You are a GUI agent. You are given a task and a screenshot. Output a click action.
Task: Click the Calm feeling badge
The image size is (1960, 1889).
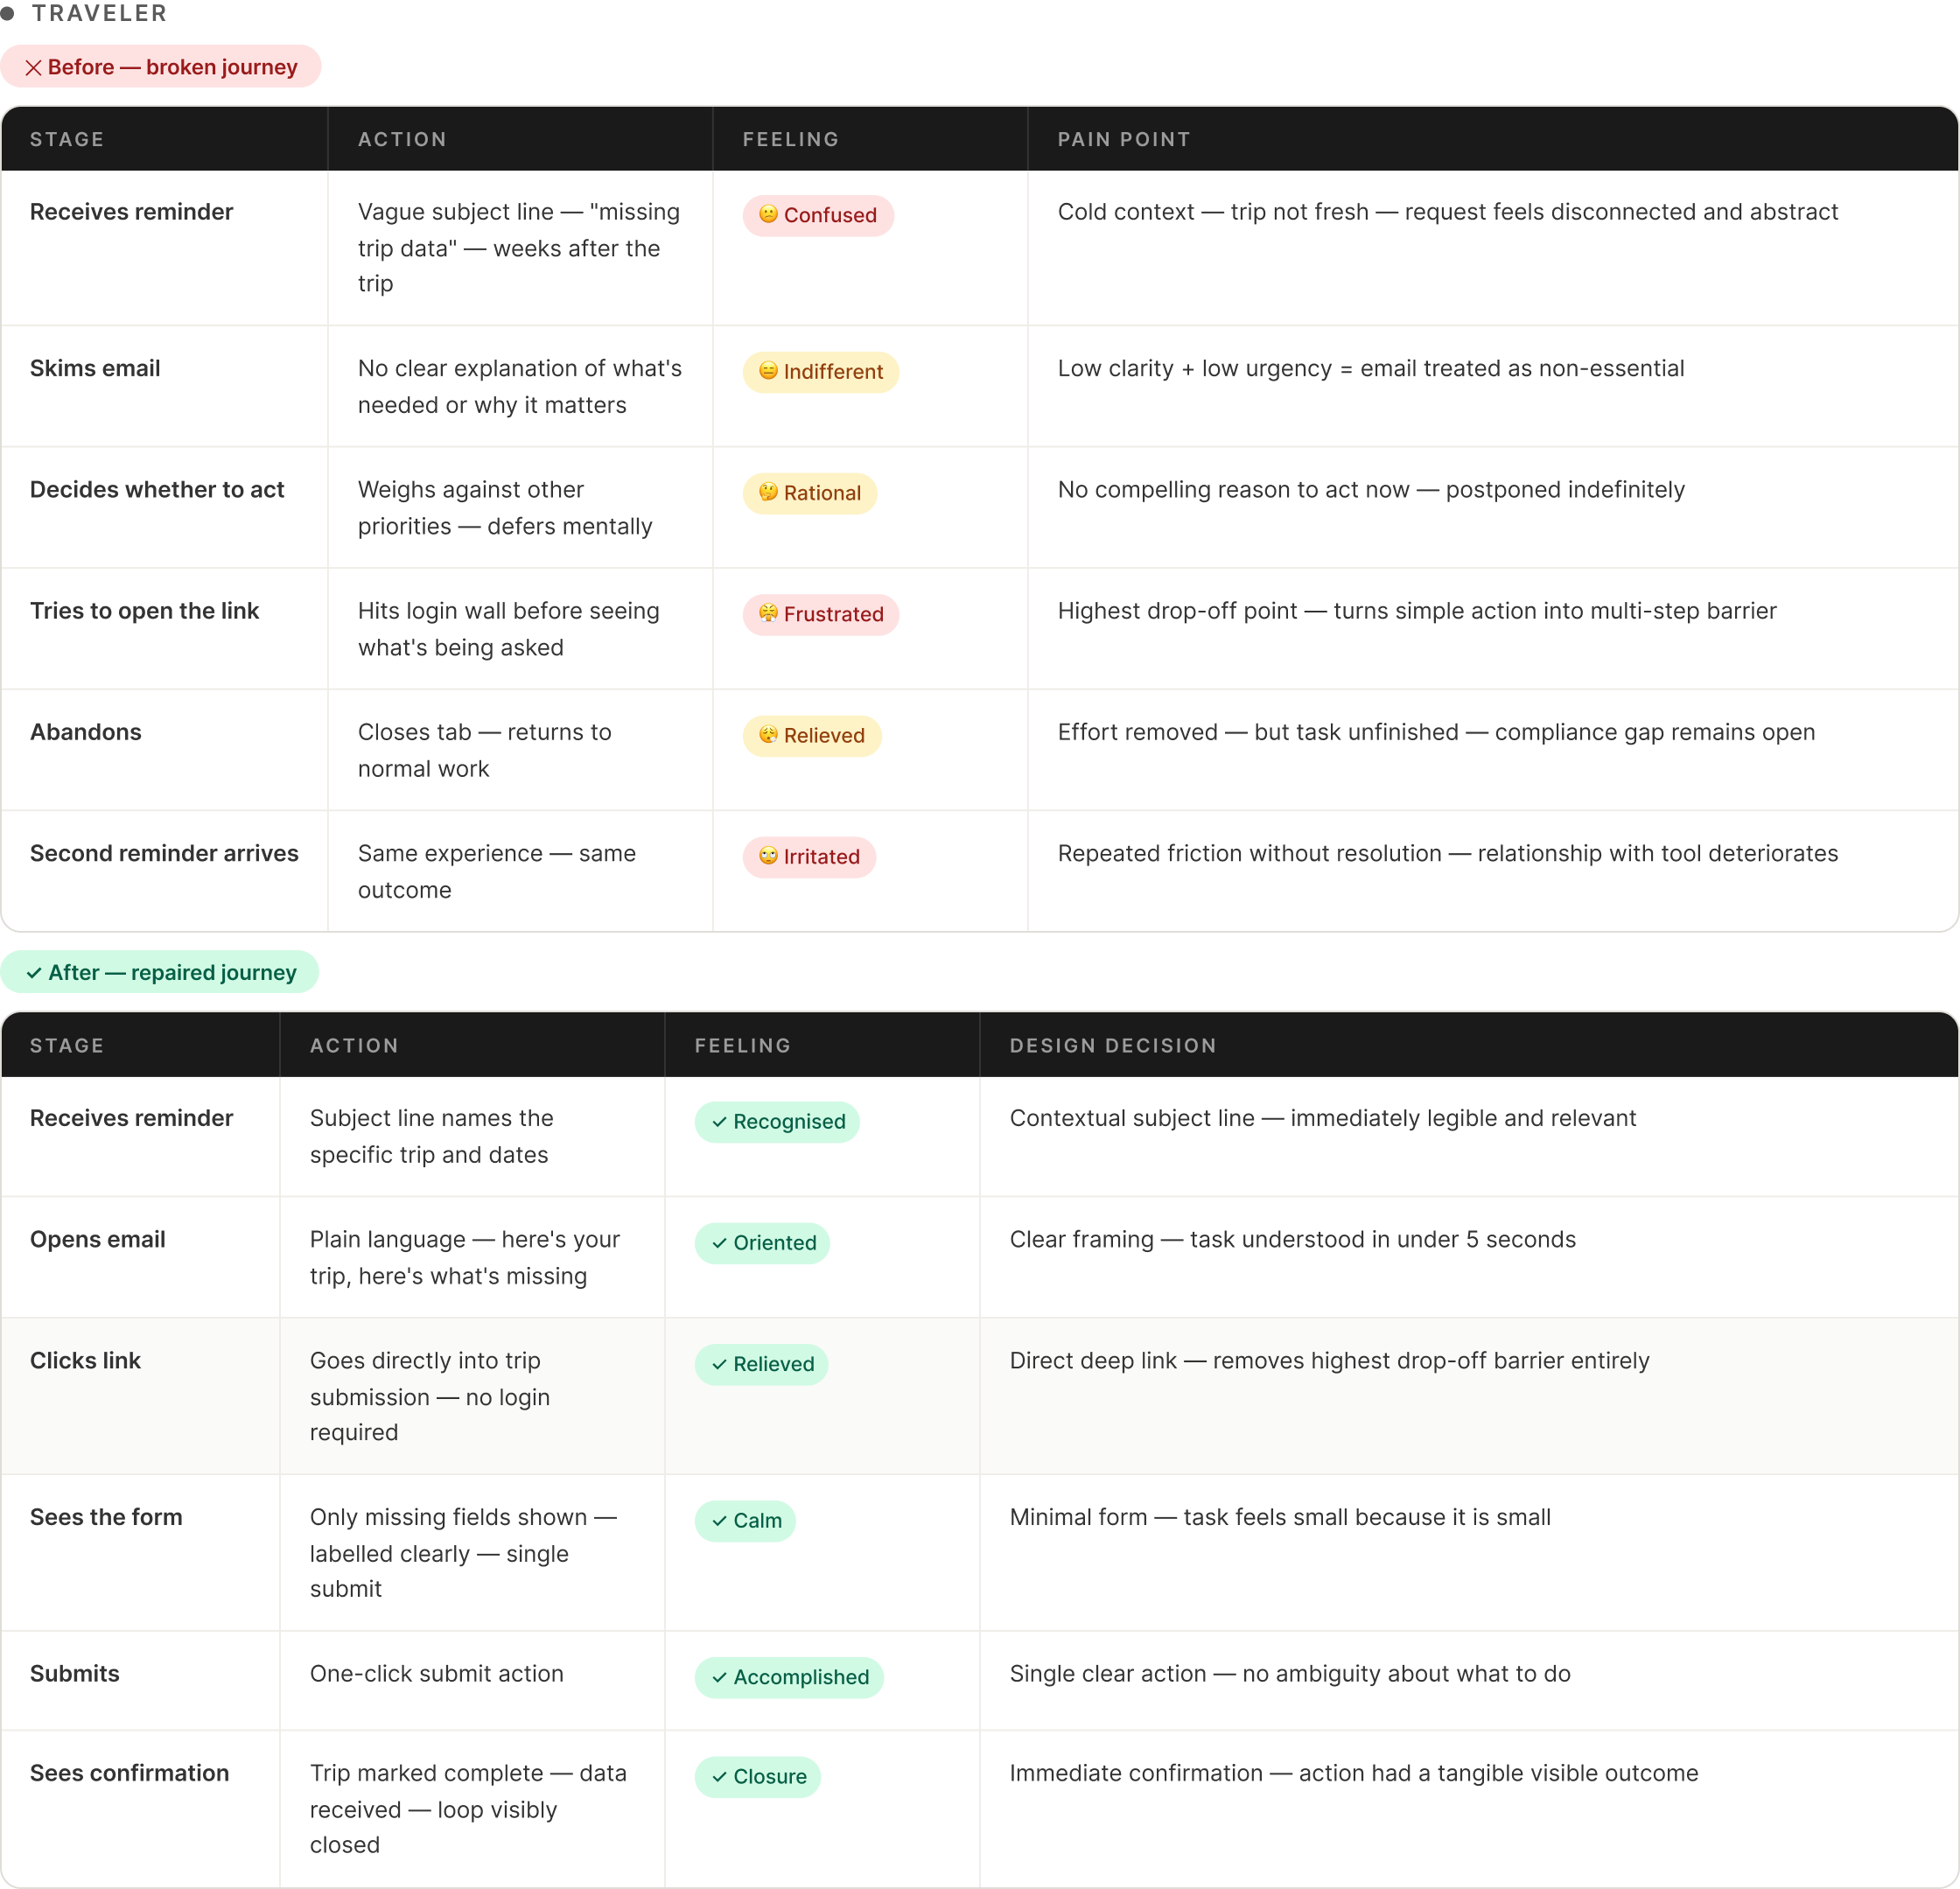(745, 1520)
